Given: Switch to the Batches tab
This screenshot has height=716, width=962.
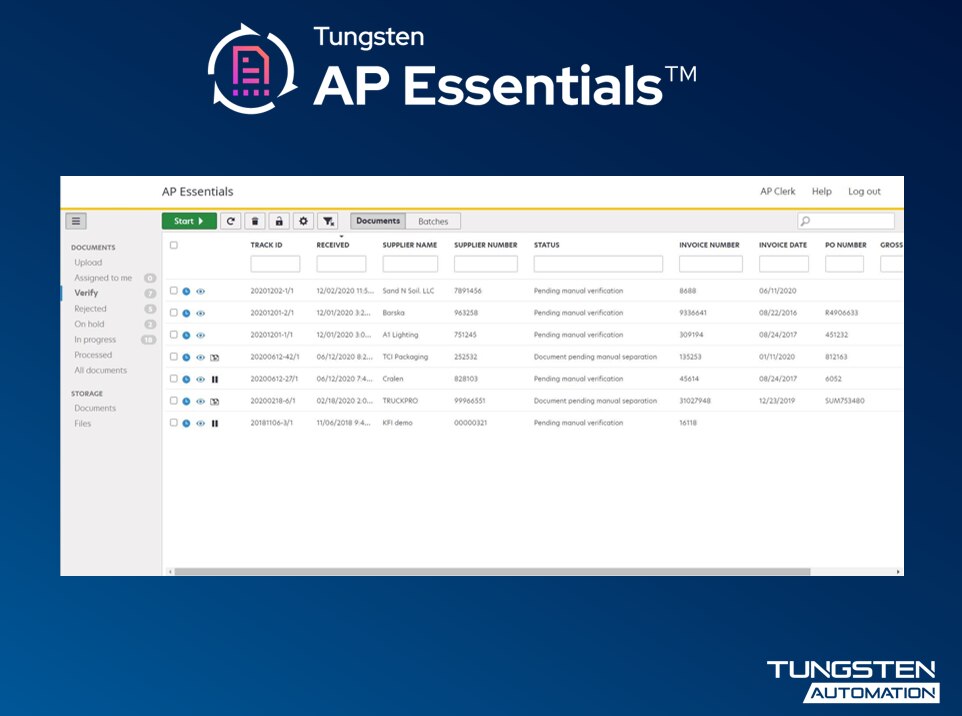Looking at the screenshot, I should [433, 221].
